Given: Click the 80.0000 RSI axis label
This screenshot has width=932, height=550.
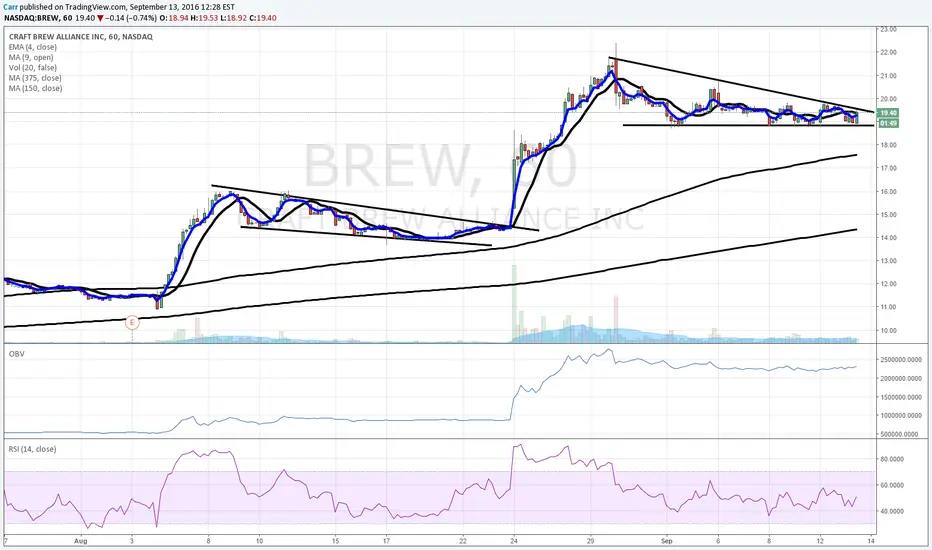Looking at the screenshot, I should (892, 459).
